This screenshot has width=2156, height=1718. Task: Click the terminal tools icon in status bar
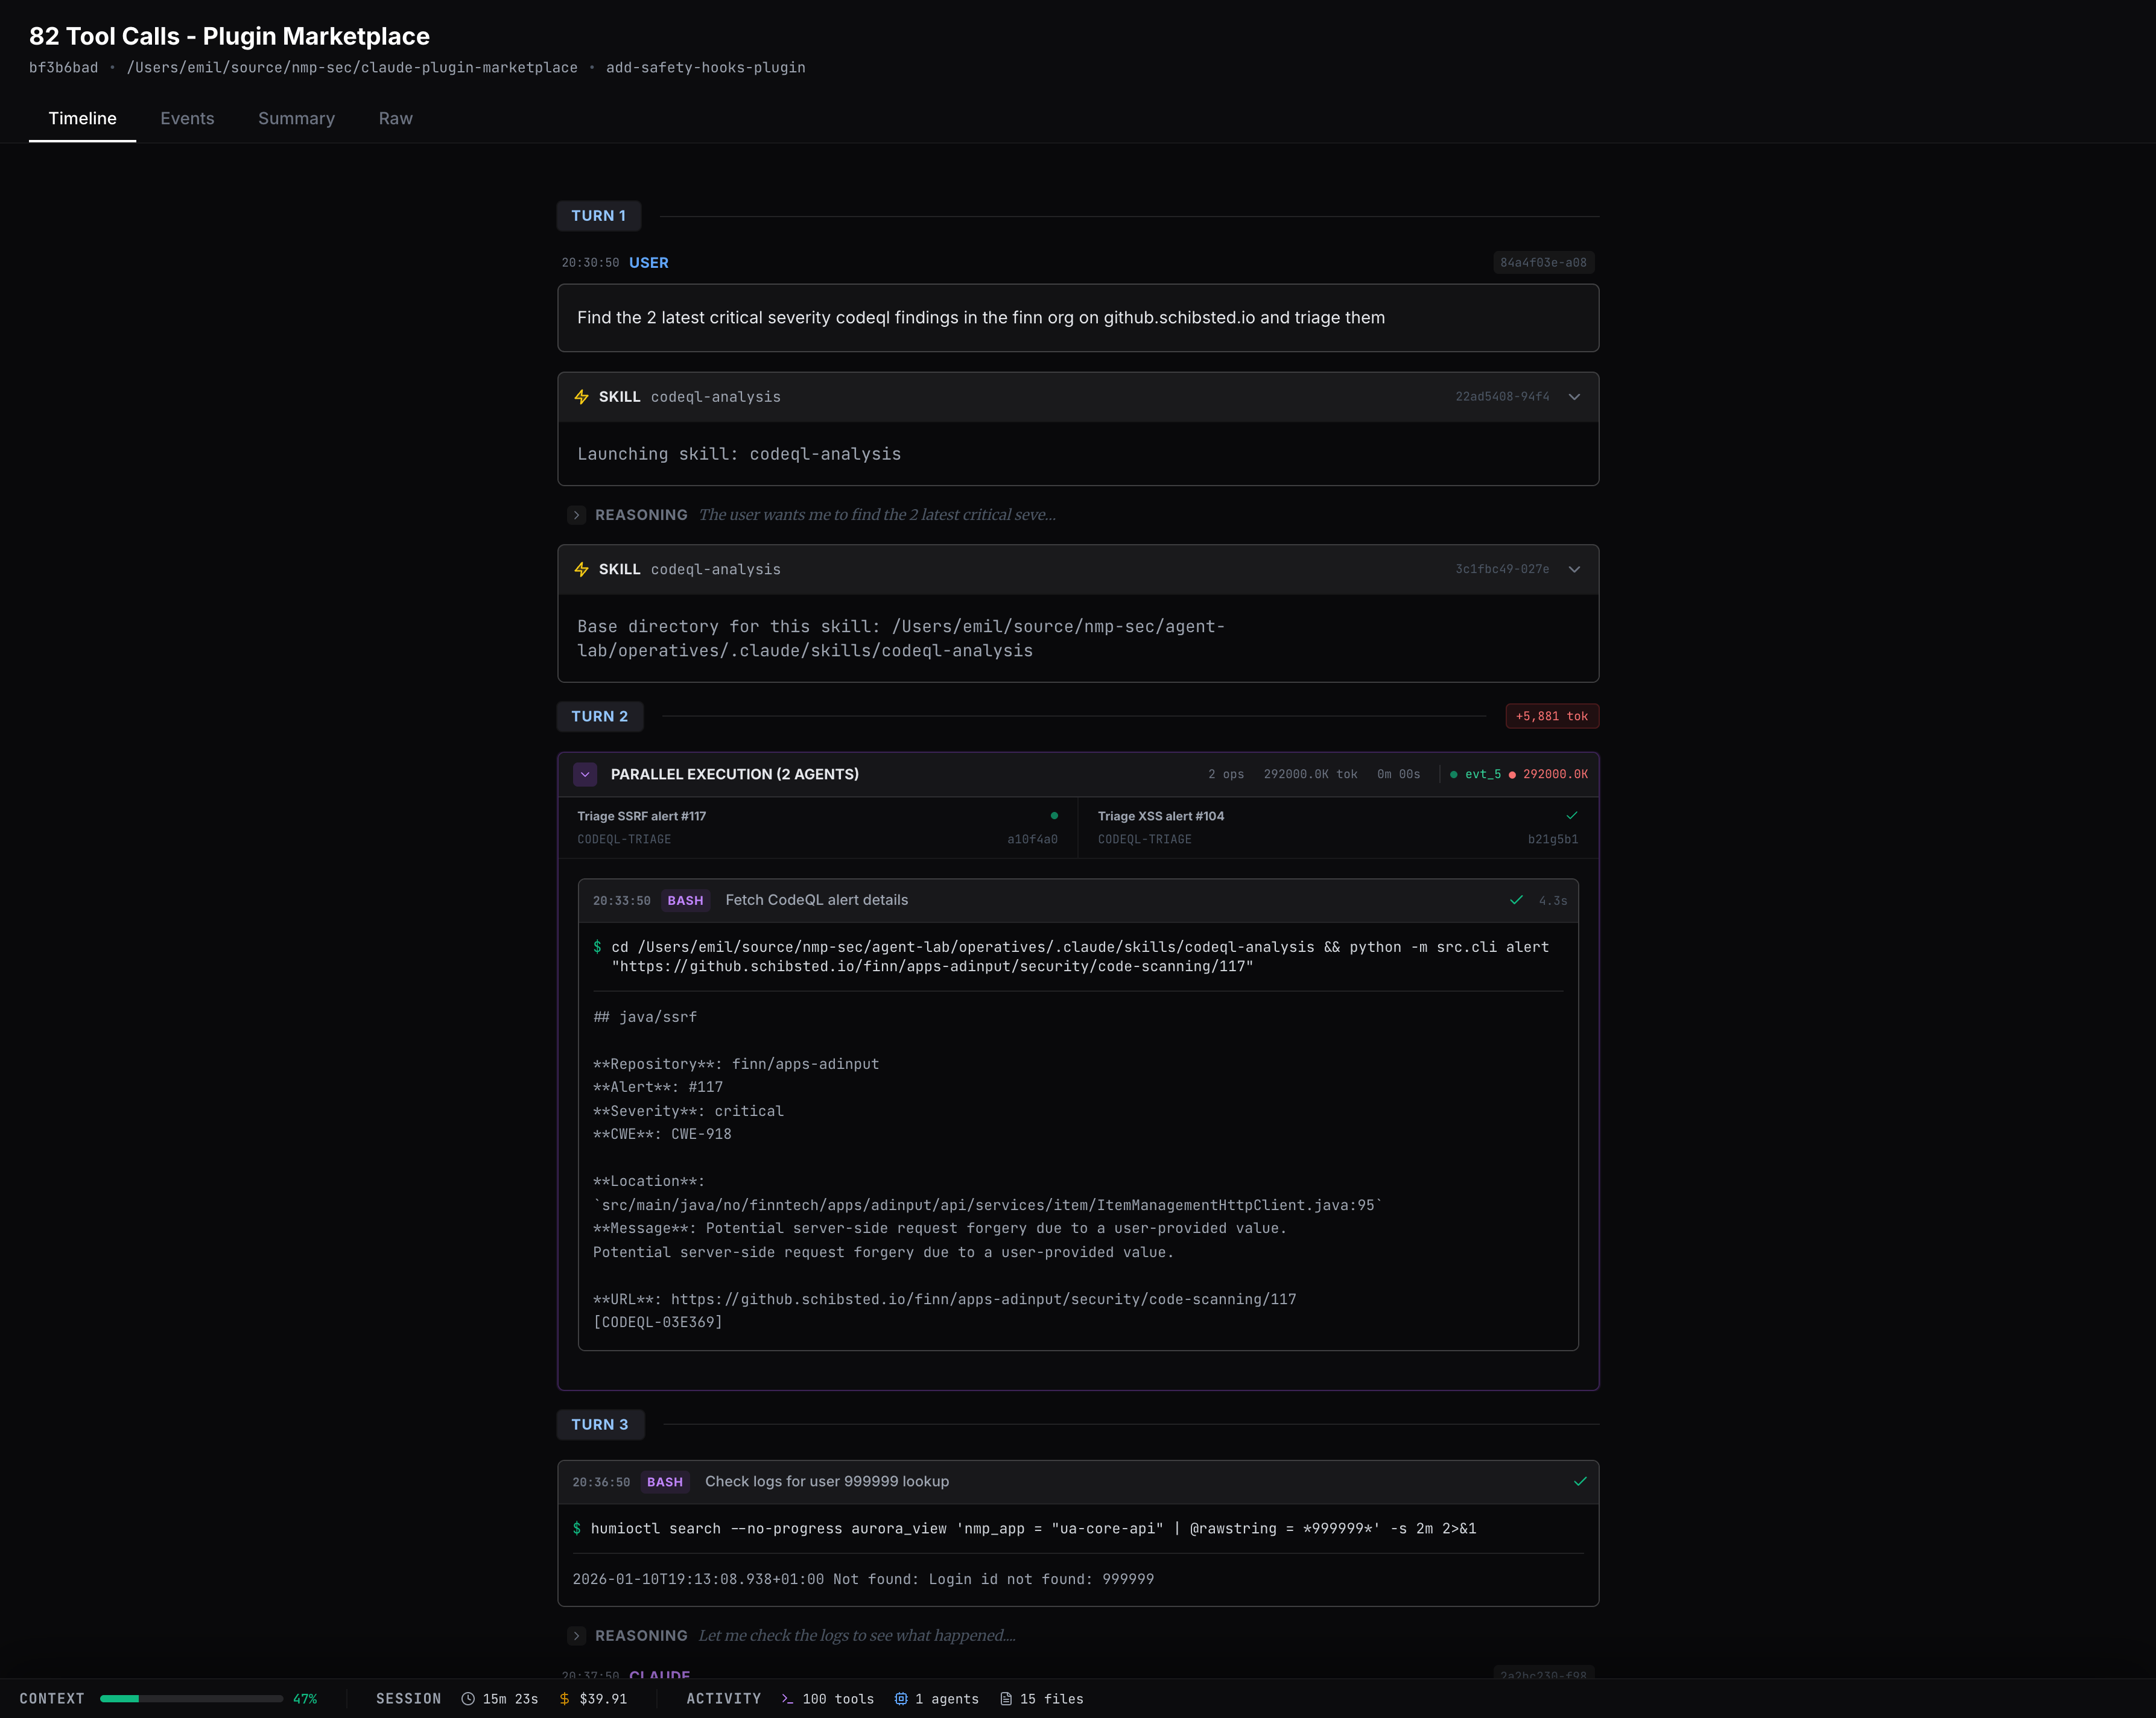(788, 1699)
